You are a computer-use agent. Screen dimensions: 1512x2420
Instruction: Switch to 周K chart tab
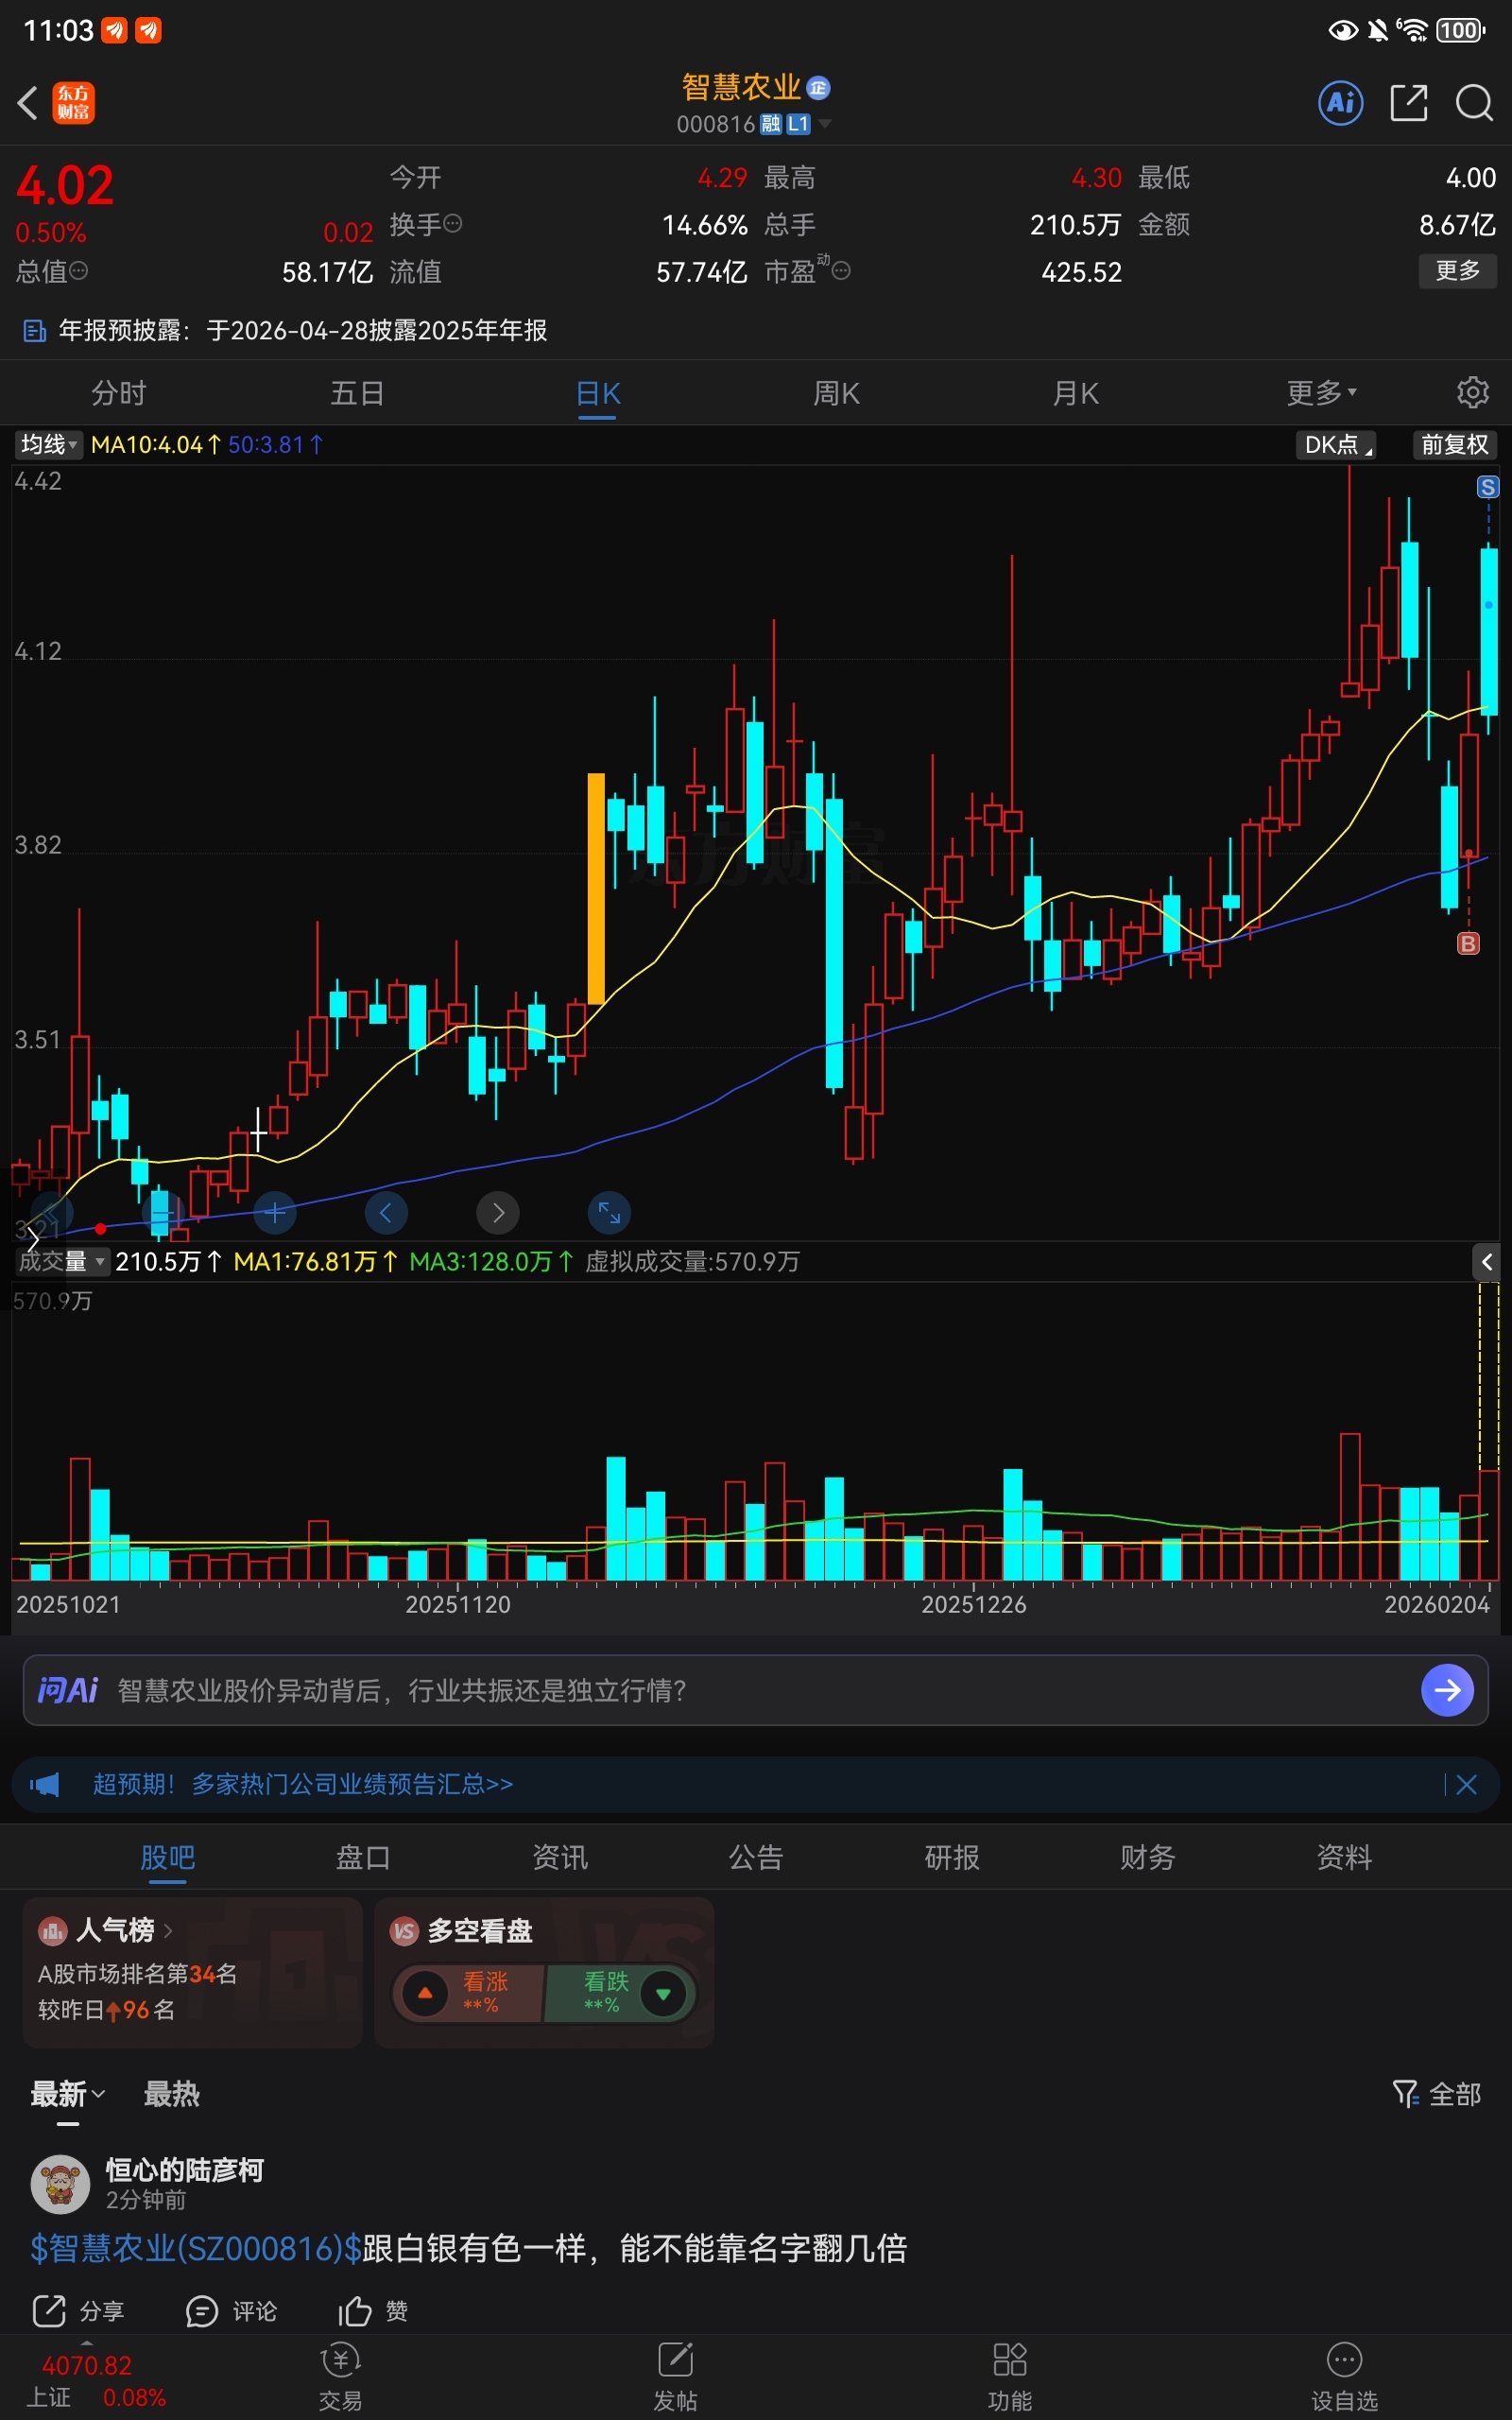click(836, 393)
